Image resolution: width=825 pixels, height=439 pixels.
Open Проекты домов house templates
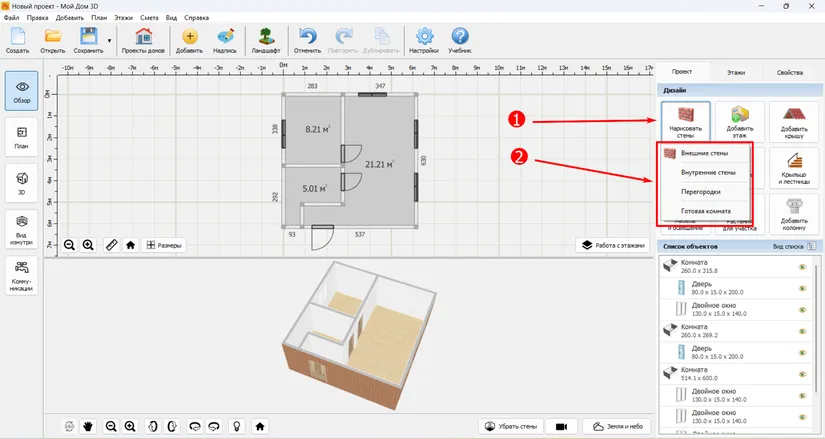pos(143,40)
